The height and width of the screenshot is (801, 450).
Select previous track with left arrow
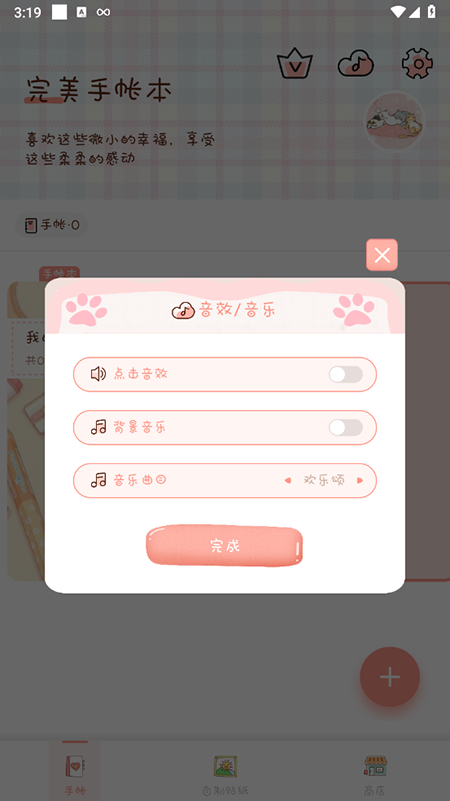[x=288, y=480]
